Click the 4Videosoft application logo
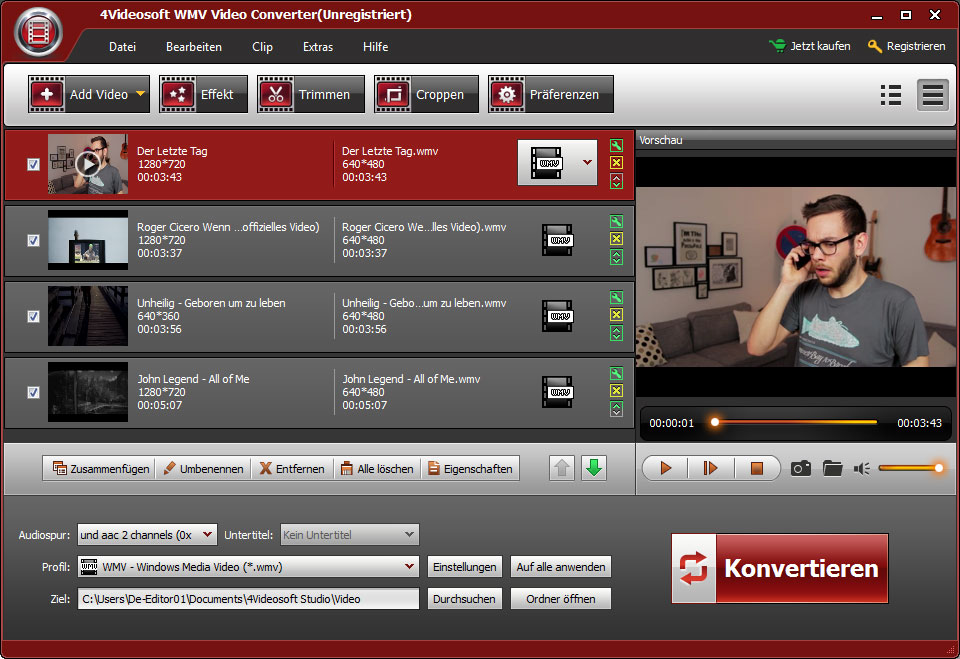 [x=39, y=32]
